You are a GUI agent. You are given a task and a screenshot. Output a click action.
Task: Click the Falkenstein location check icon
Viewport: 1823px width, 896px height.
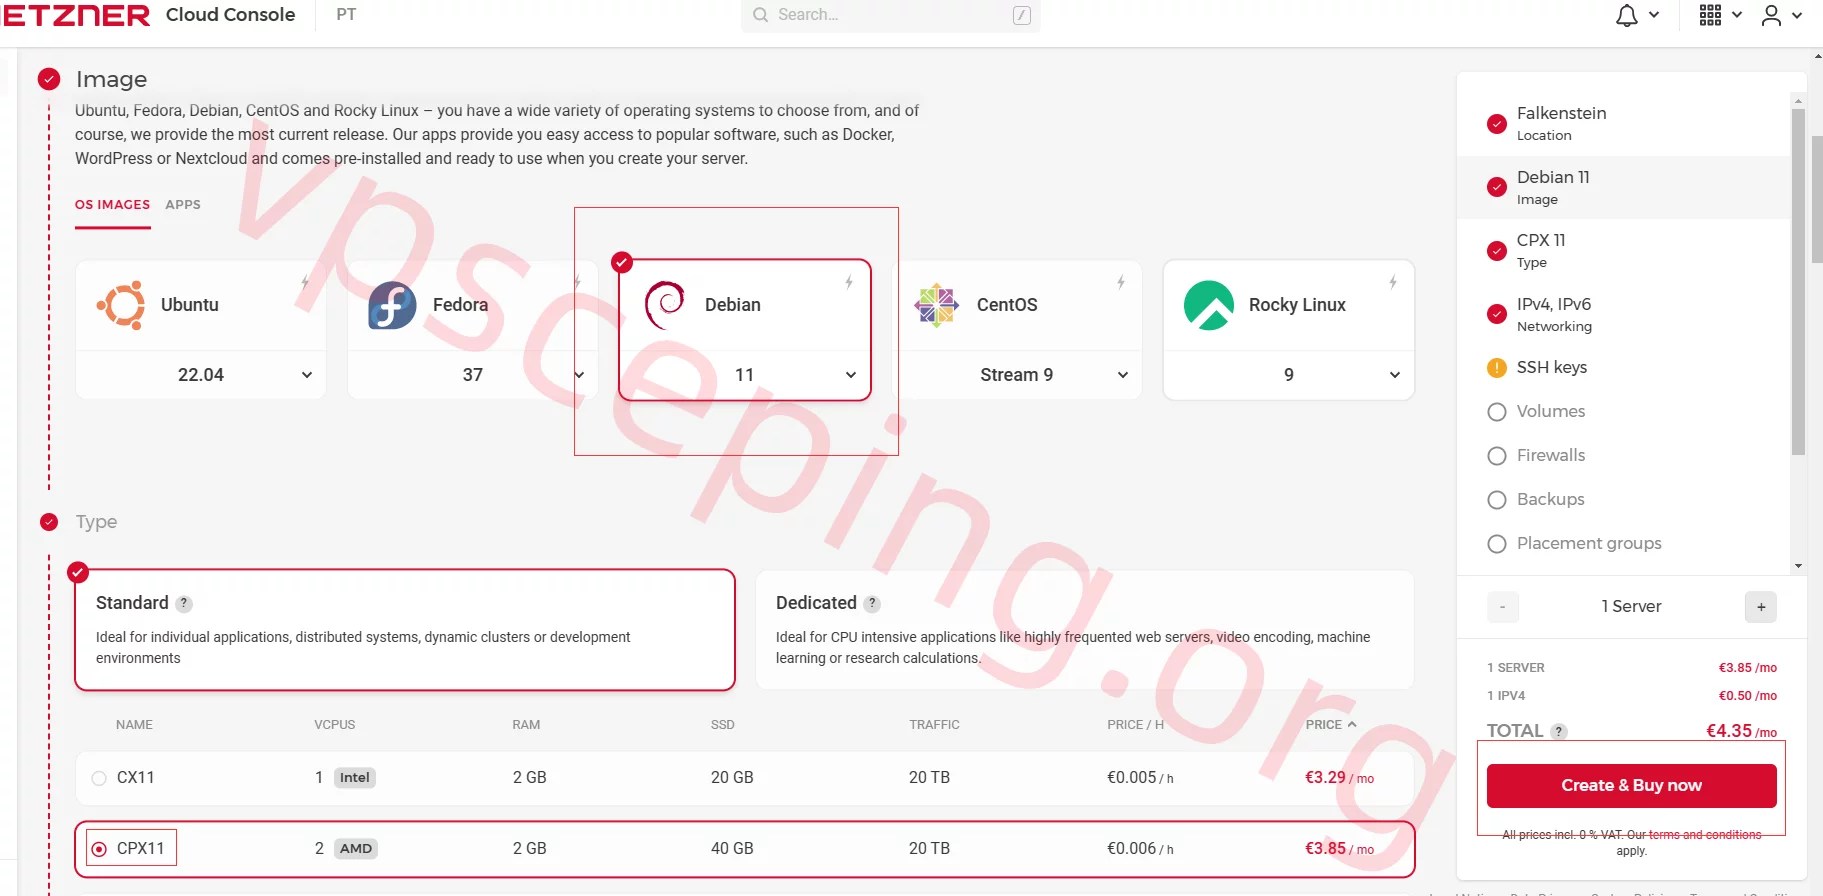[1497, 124]
